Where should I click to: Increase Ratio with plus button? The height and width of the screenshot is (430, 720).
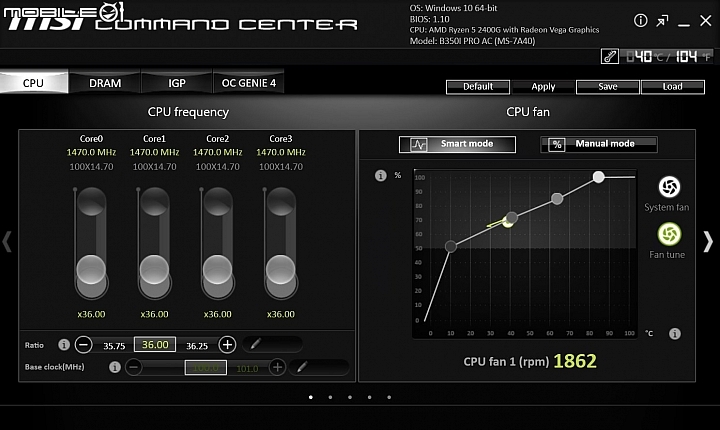[227, 345]
